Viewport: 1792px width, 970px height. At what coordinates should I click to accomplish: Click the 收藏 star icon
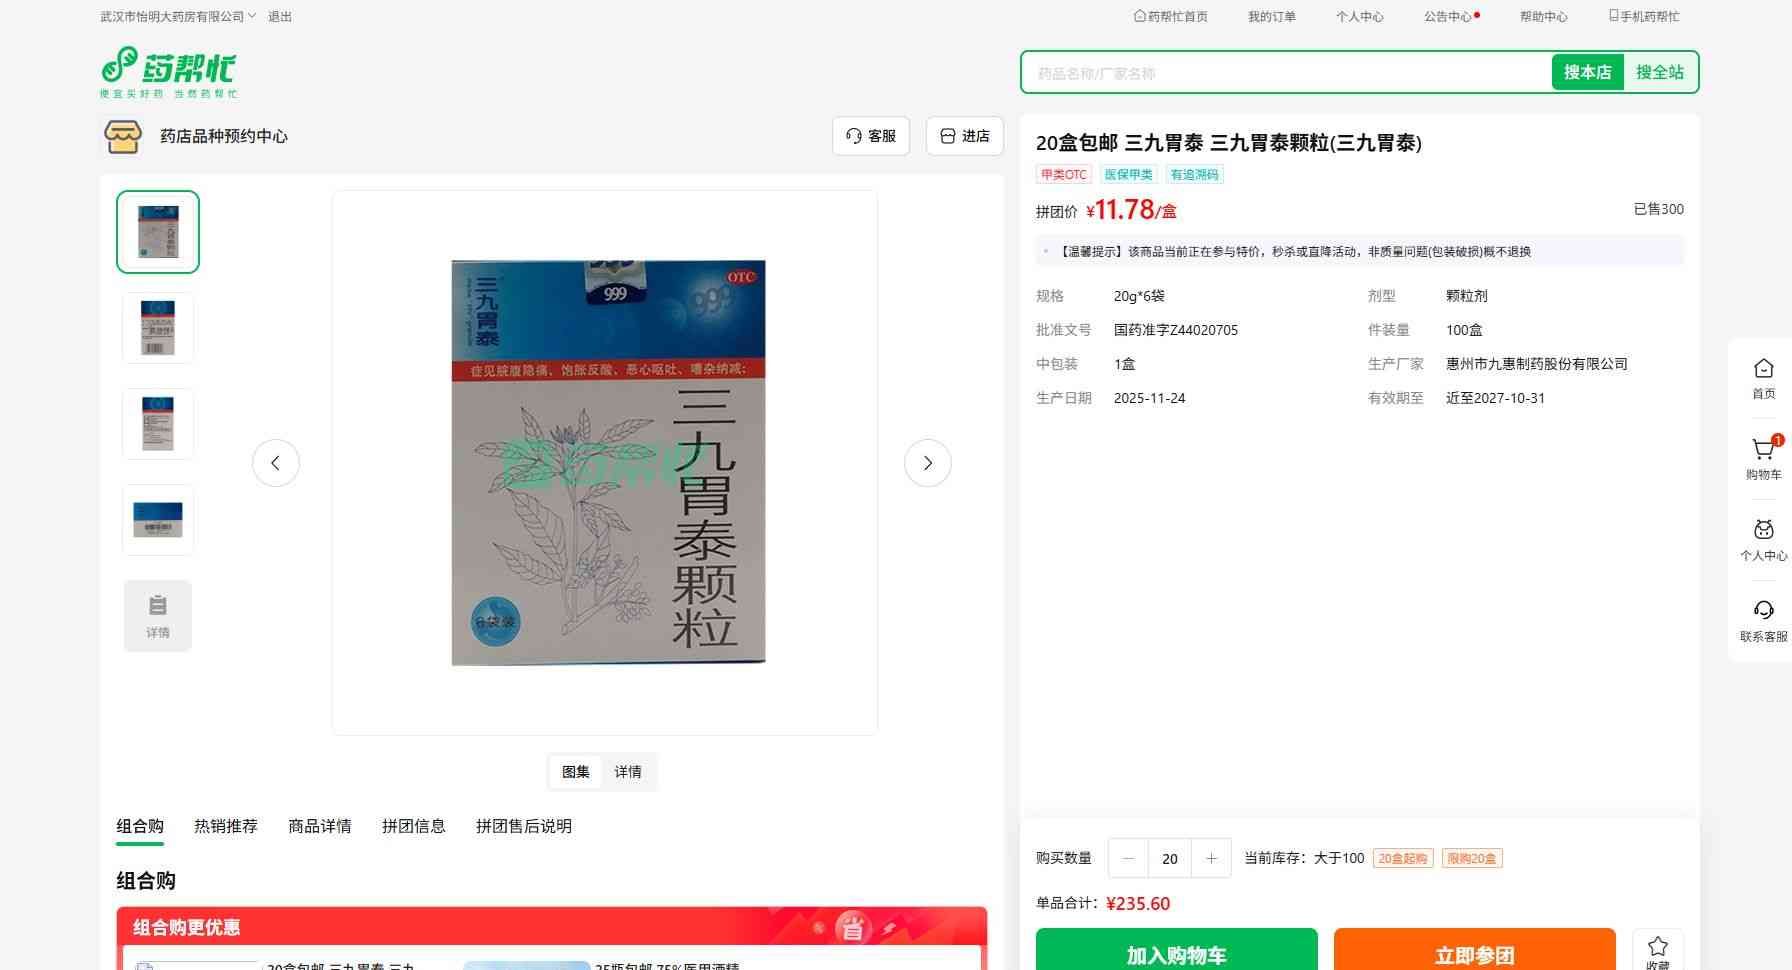pos(1657,947)
